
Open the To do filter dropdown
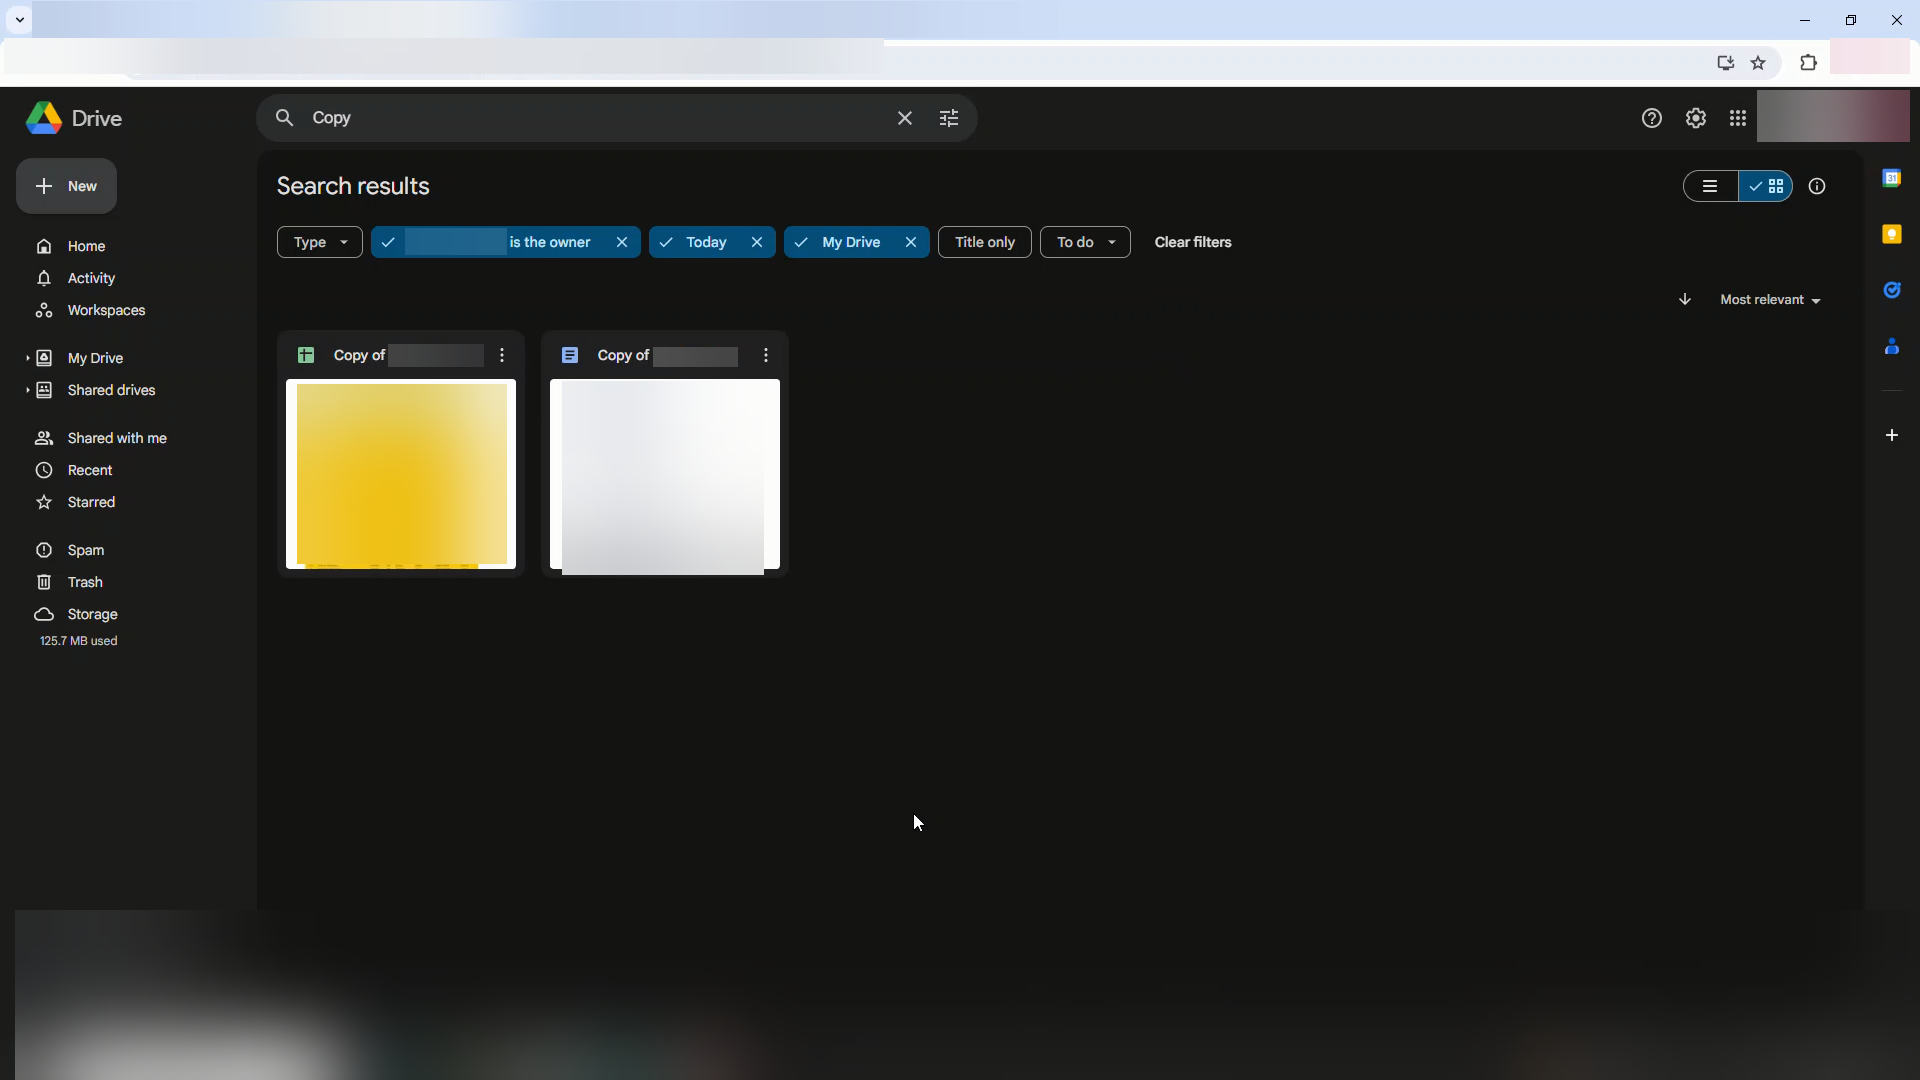1085,242
